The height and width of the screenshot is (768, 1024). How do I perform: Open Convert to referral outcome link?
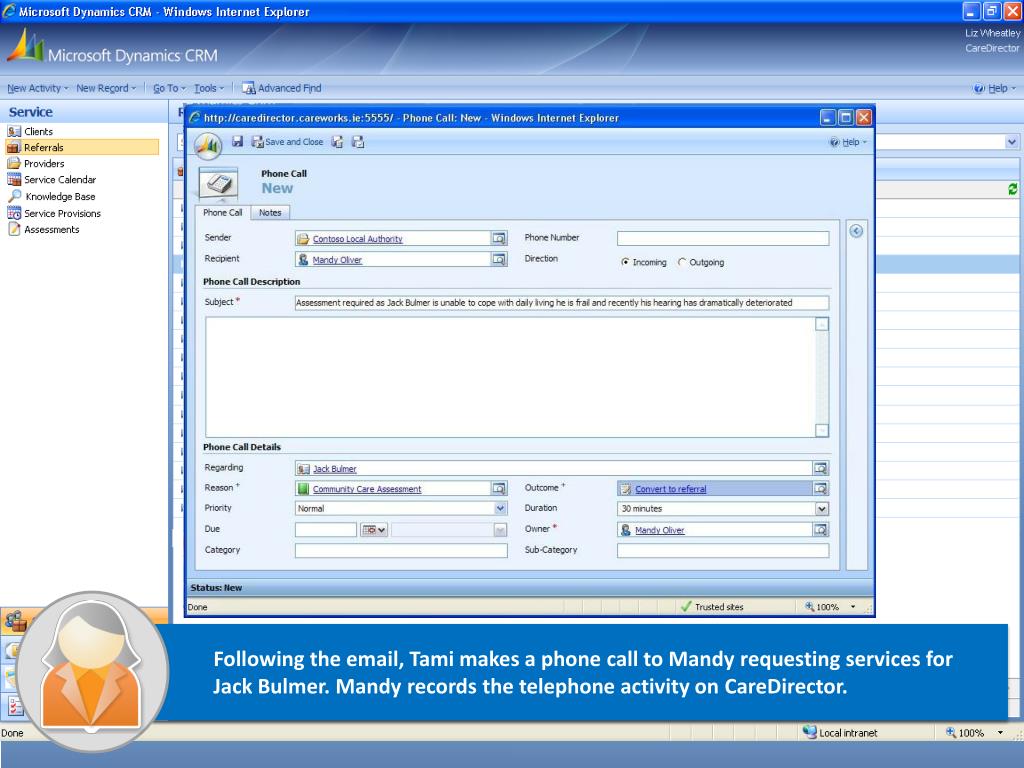click(671, 489)
